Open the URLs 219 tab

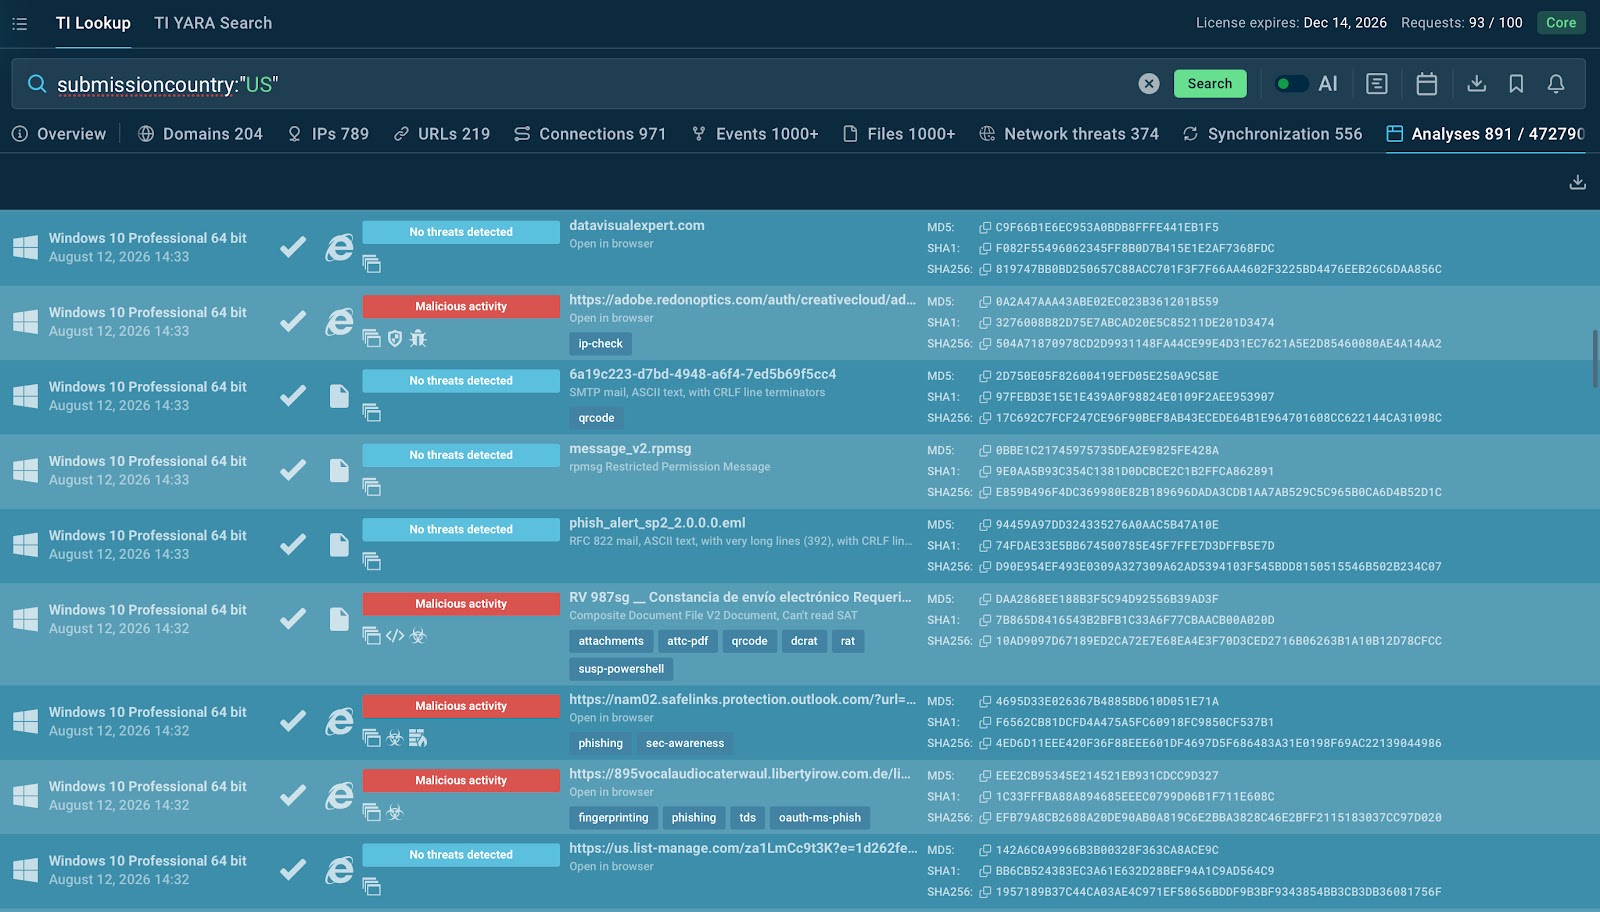[x=441, y=134]
